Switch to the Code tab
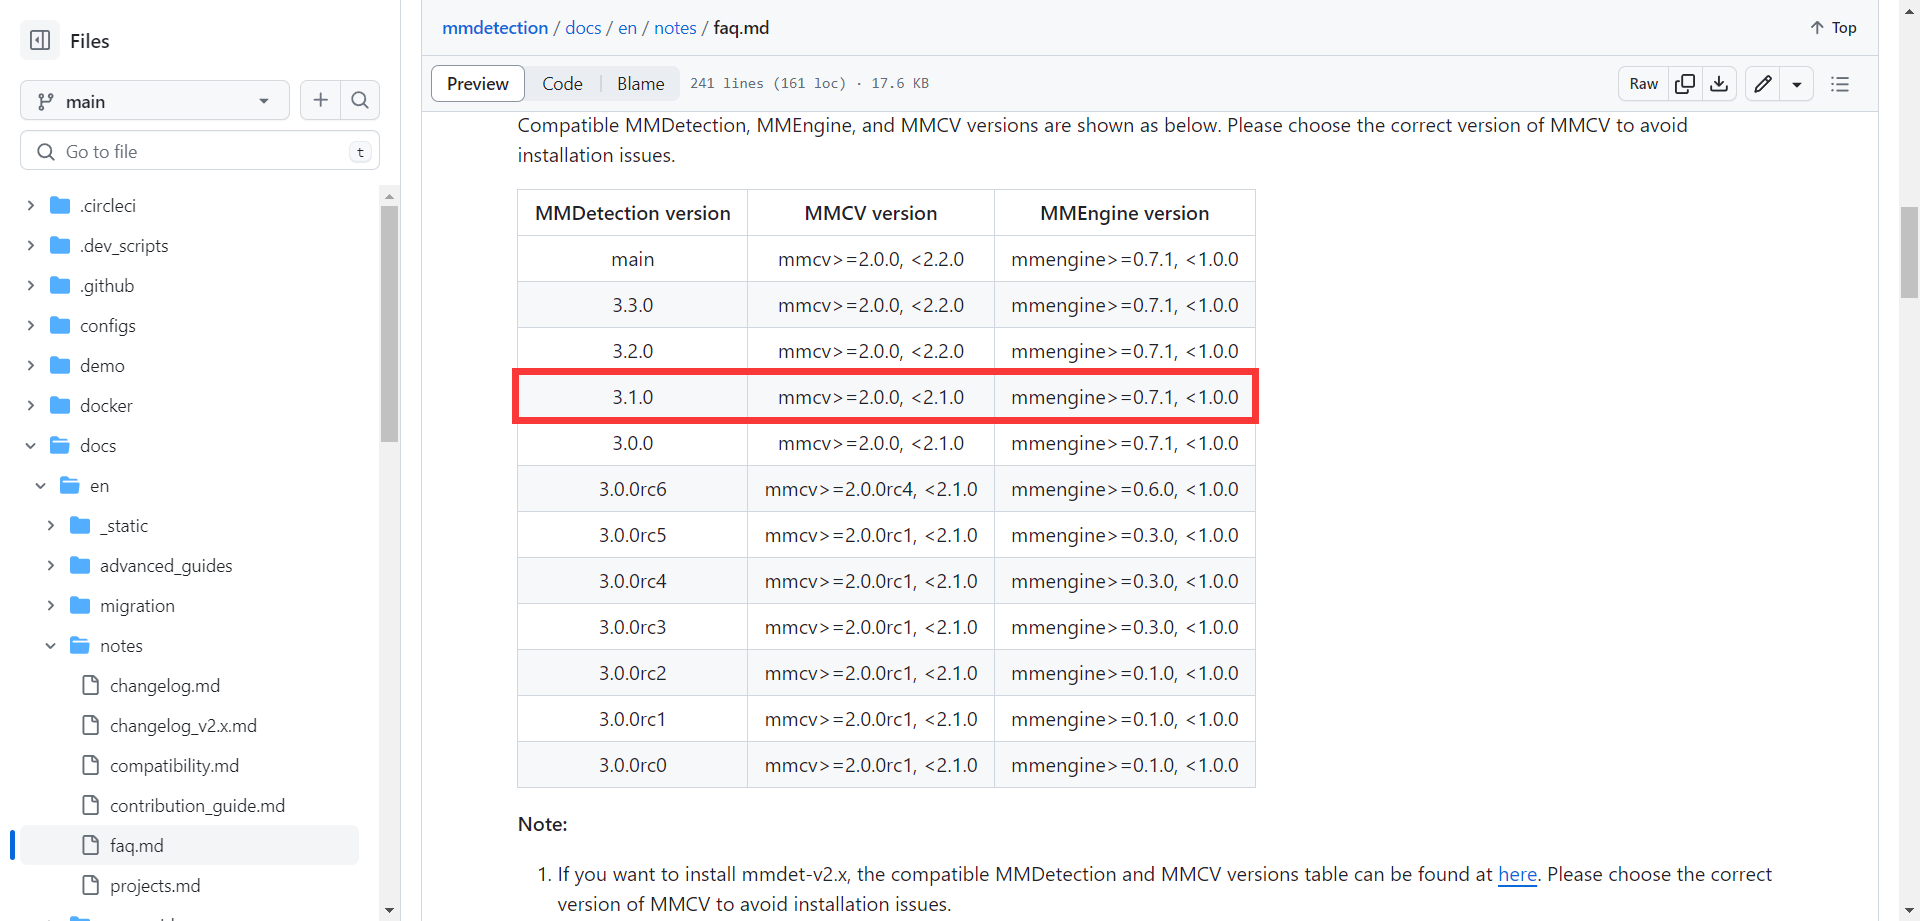The height and width of the screenshot is (921, 1920). click(x=562, y=84)
